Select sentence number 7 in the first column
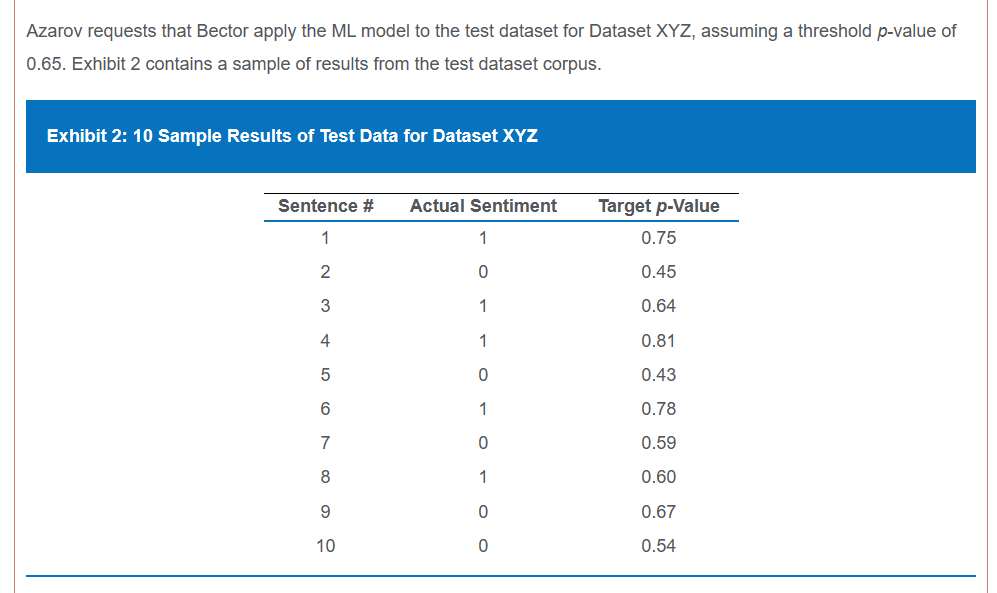 325,443
